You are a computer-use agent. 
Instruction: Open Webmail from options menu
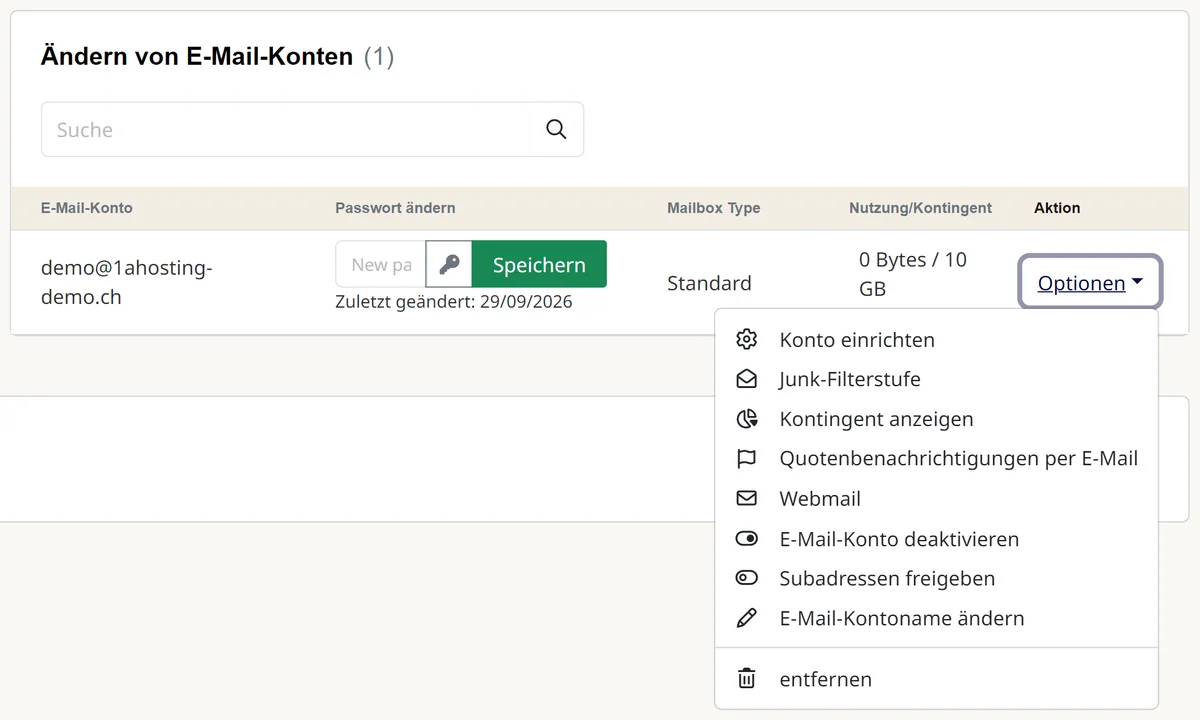pos(820,499)
